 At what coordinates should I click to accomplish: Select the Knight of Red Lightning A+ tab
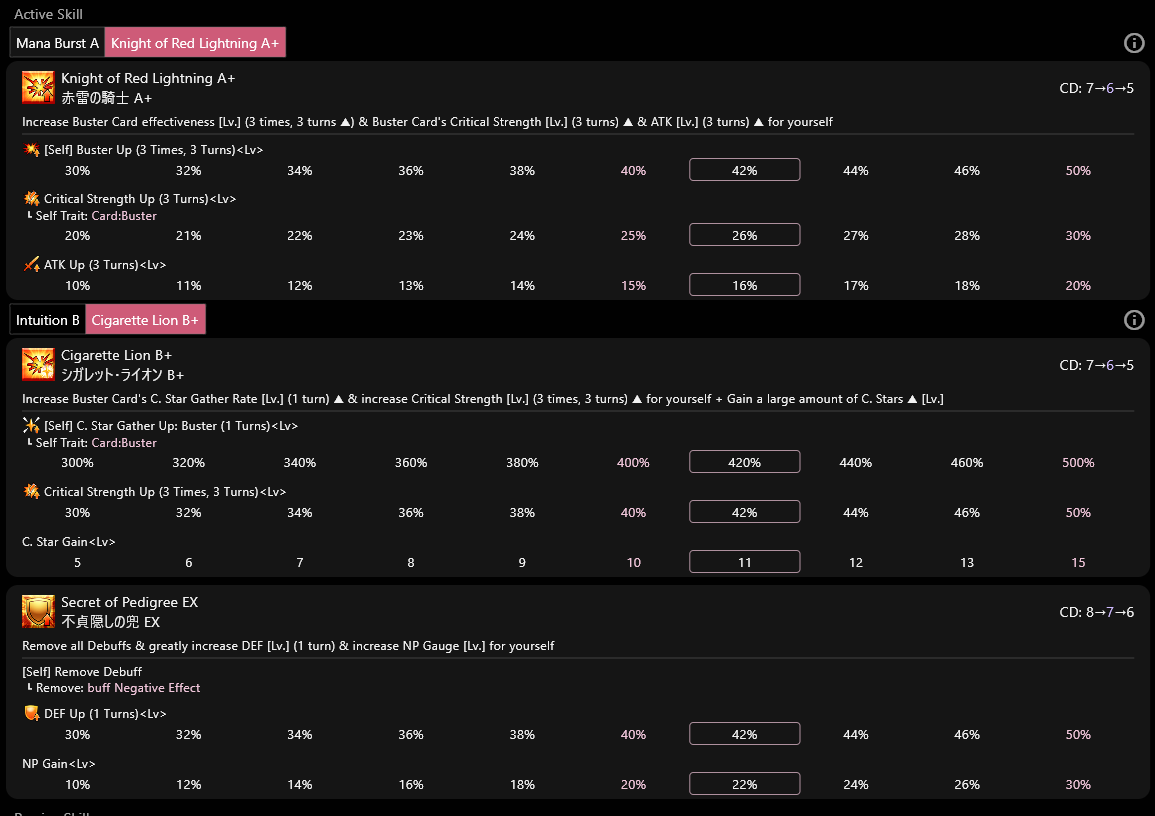click(195, 43)
